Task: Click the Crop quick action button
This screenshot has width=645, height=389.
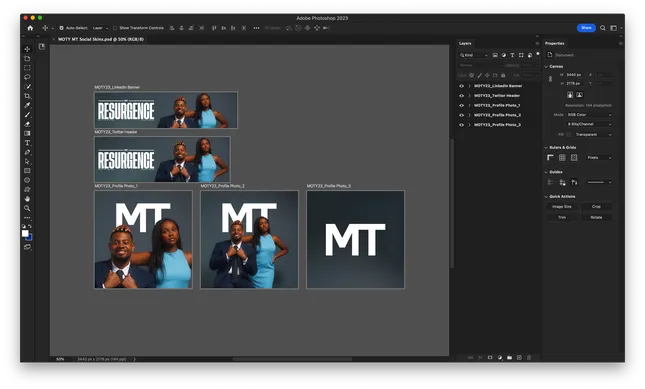Action: coord(596,206)
